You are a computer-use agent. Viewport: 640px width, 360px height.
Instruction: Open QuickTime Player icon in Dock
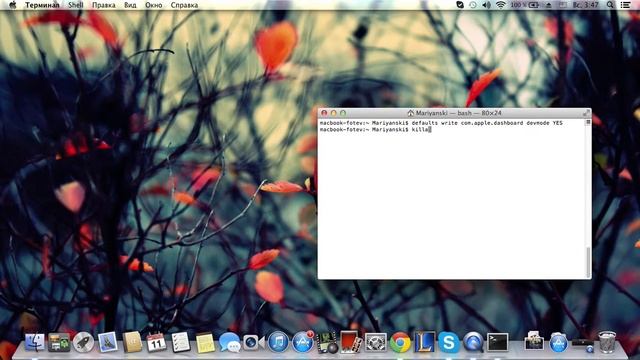473,342
